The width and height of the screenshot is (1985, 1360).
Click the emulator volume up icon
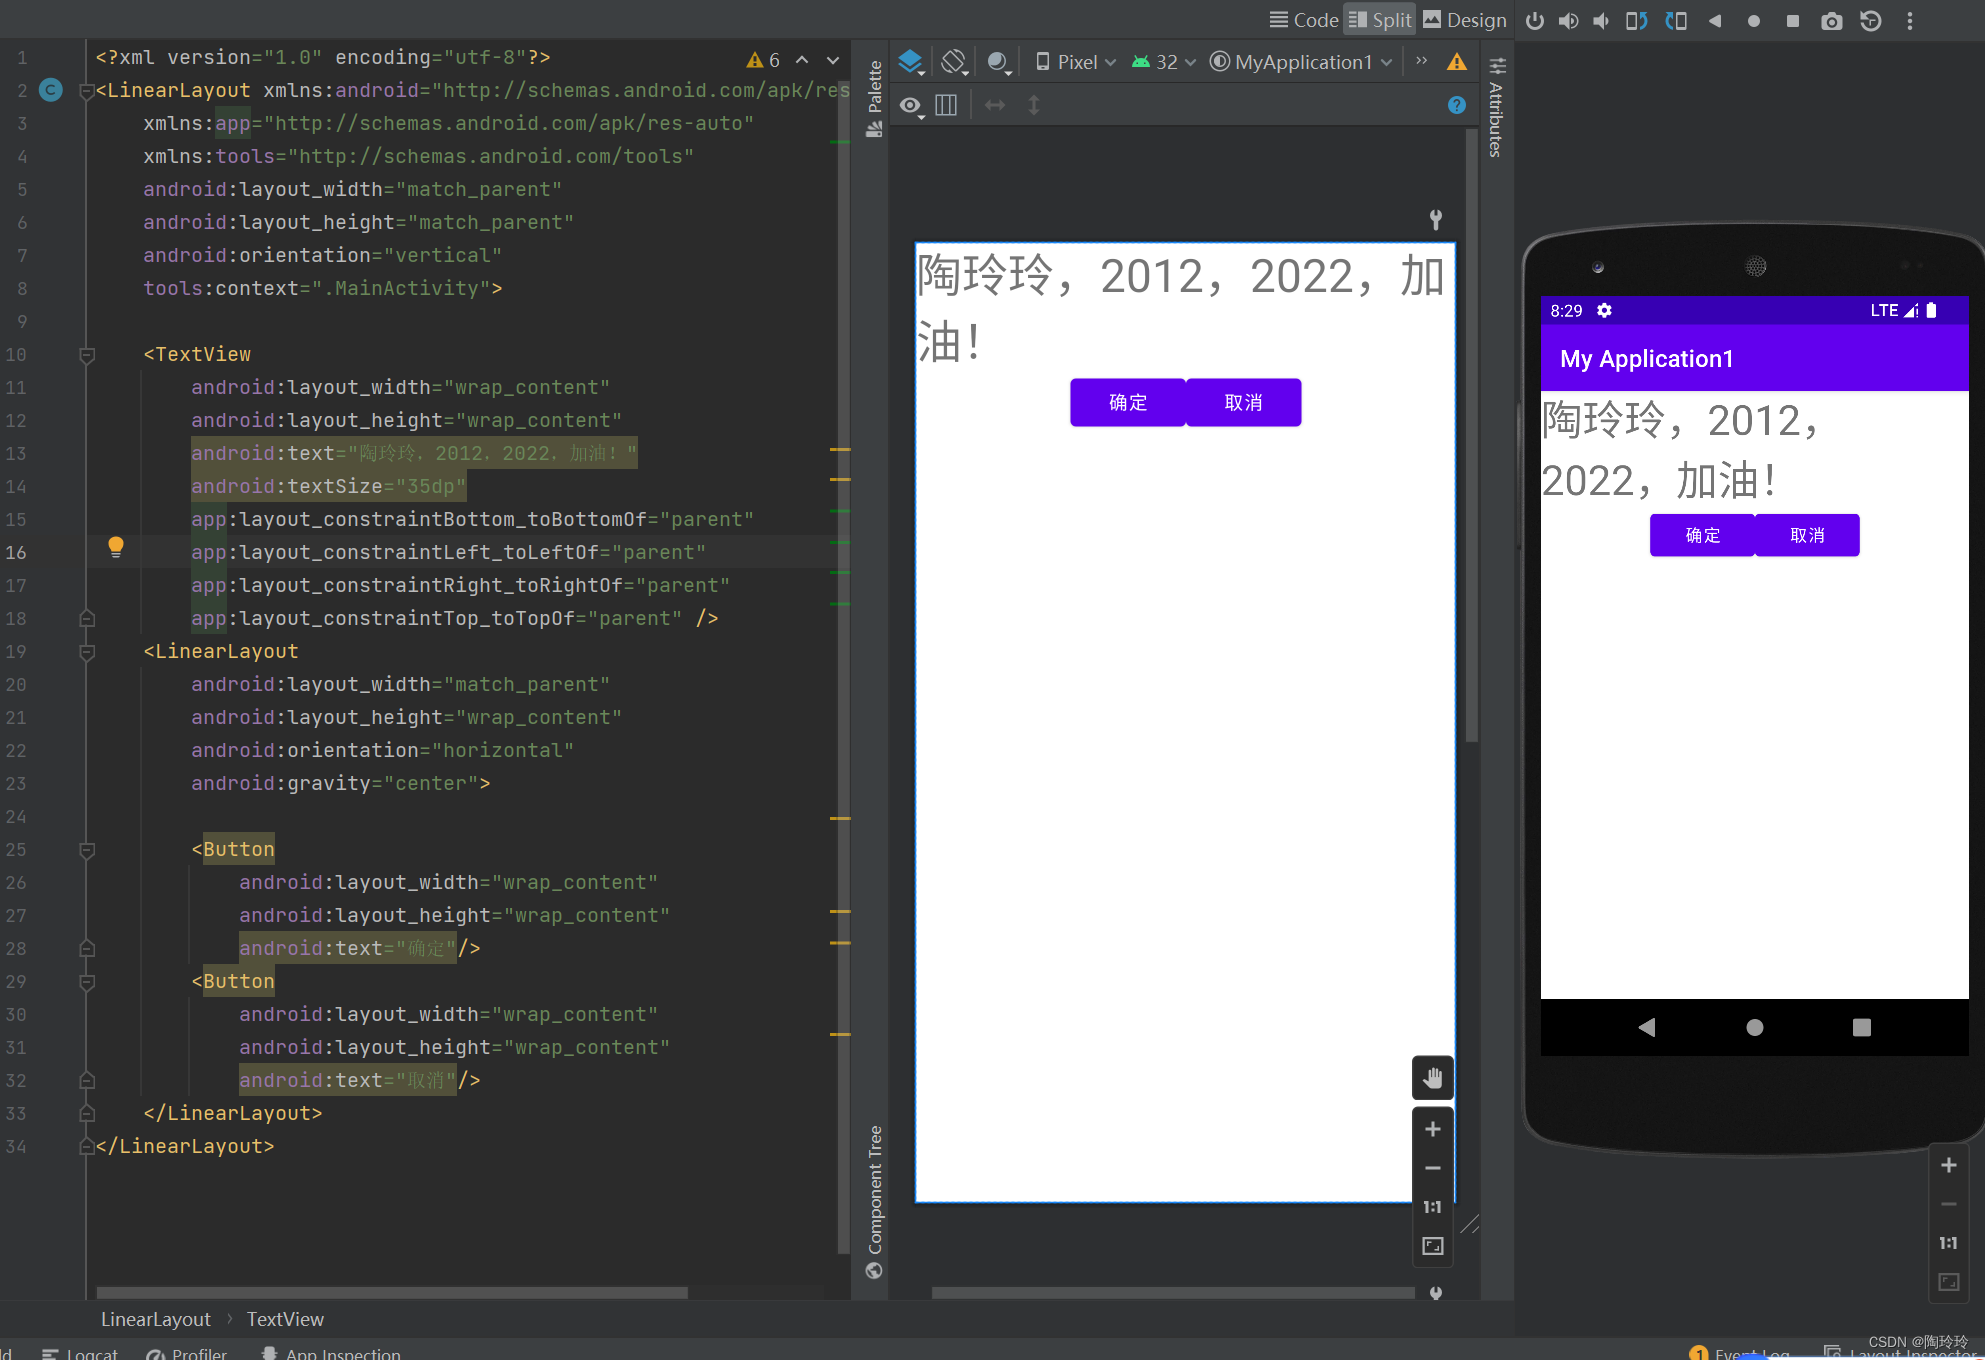point(1568,21)
